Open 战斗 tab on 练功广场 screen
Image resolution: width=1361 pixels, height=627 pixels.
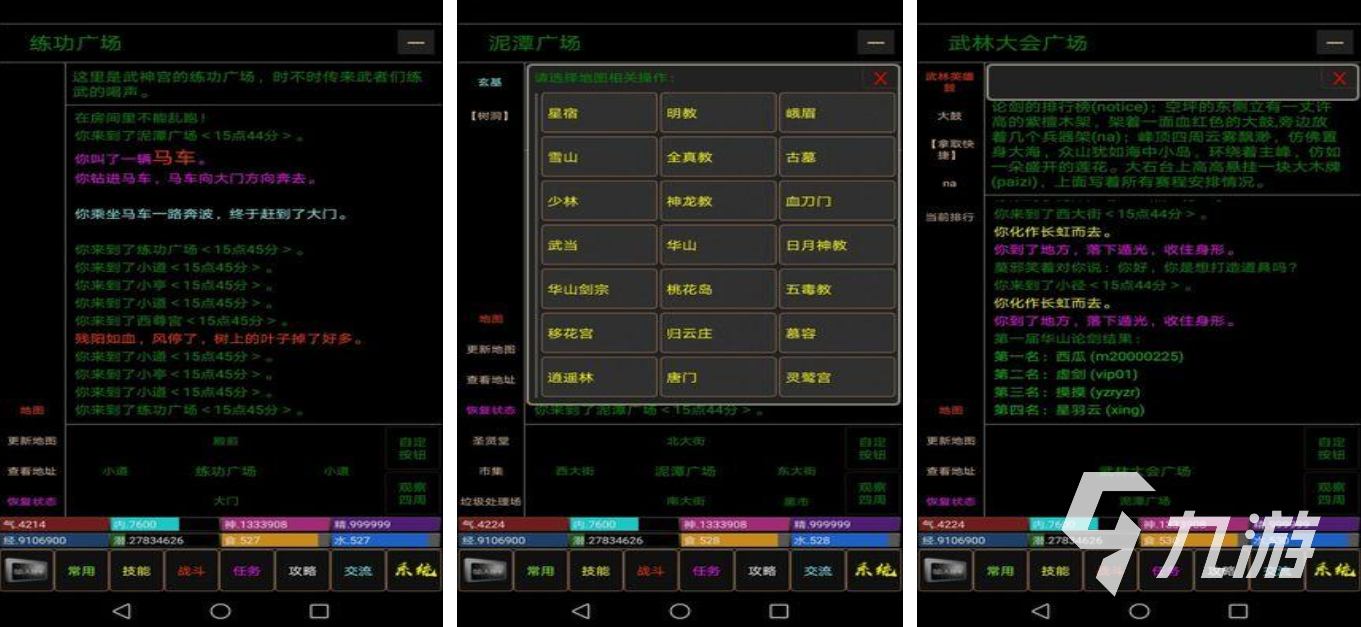[x=191, y=570]
